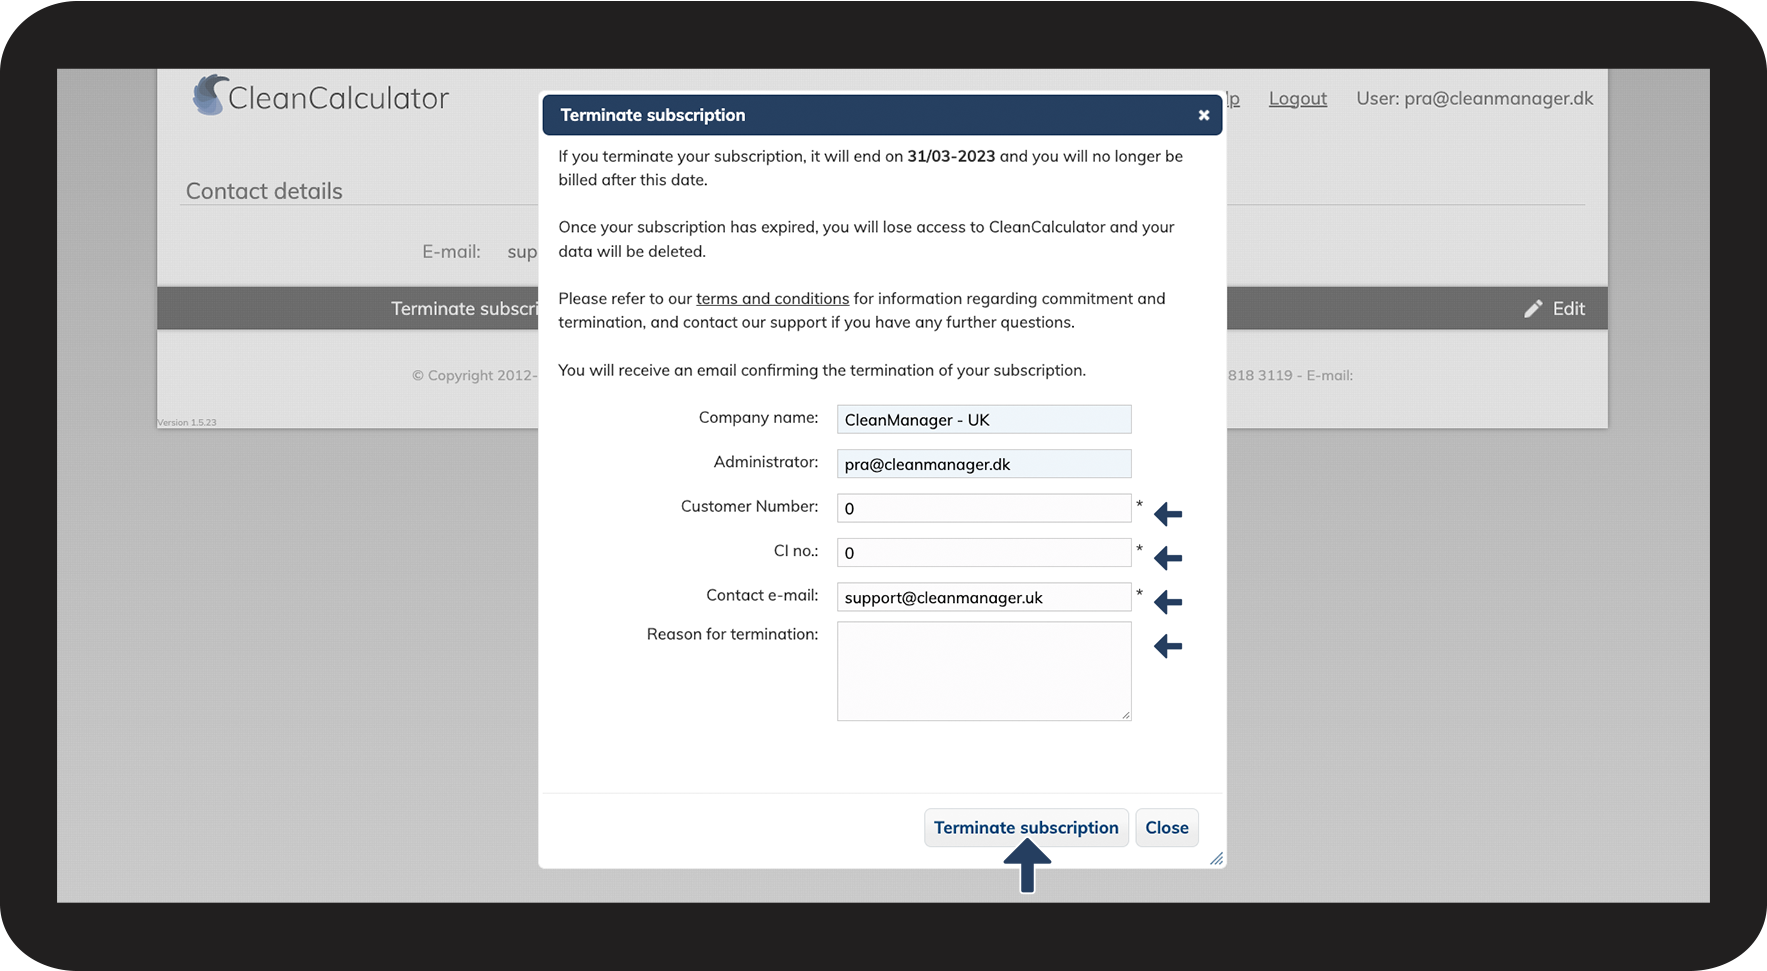Click the Reason for termination label
The image size is (1767, 971).
tap(732, 634)
